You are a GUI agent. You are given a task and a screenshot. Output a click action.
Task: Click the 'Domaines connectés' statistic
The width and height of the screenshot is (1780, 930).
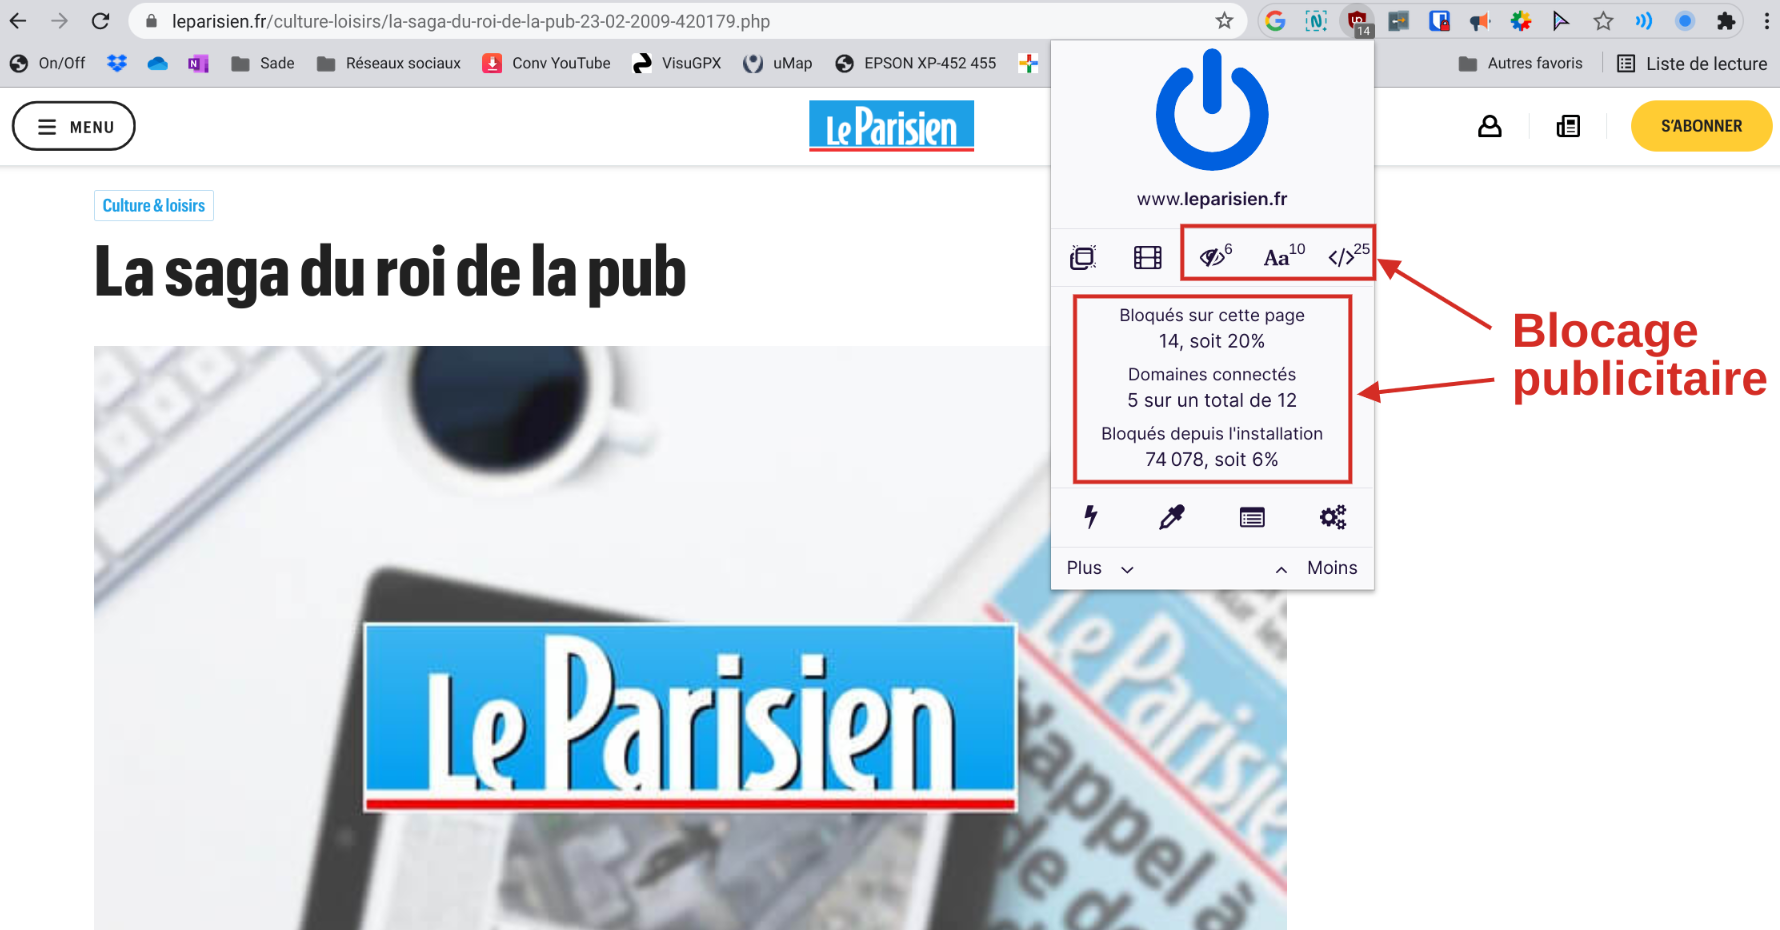(x=1212, y=387)
